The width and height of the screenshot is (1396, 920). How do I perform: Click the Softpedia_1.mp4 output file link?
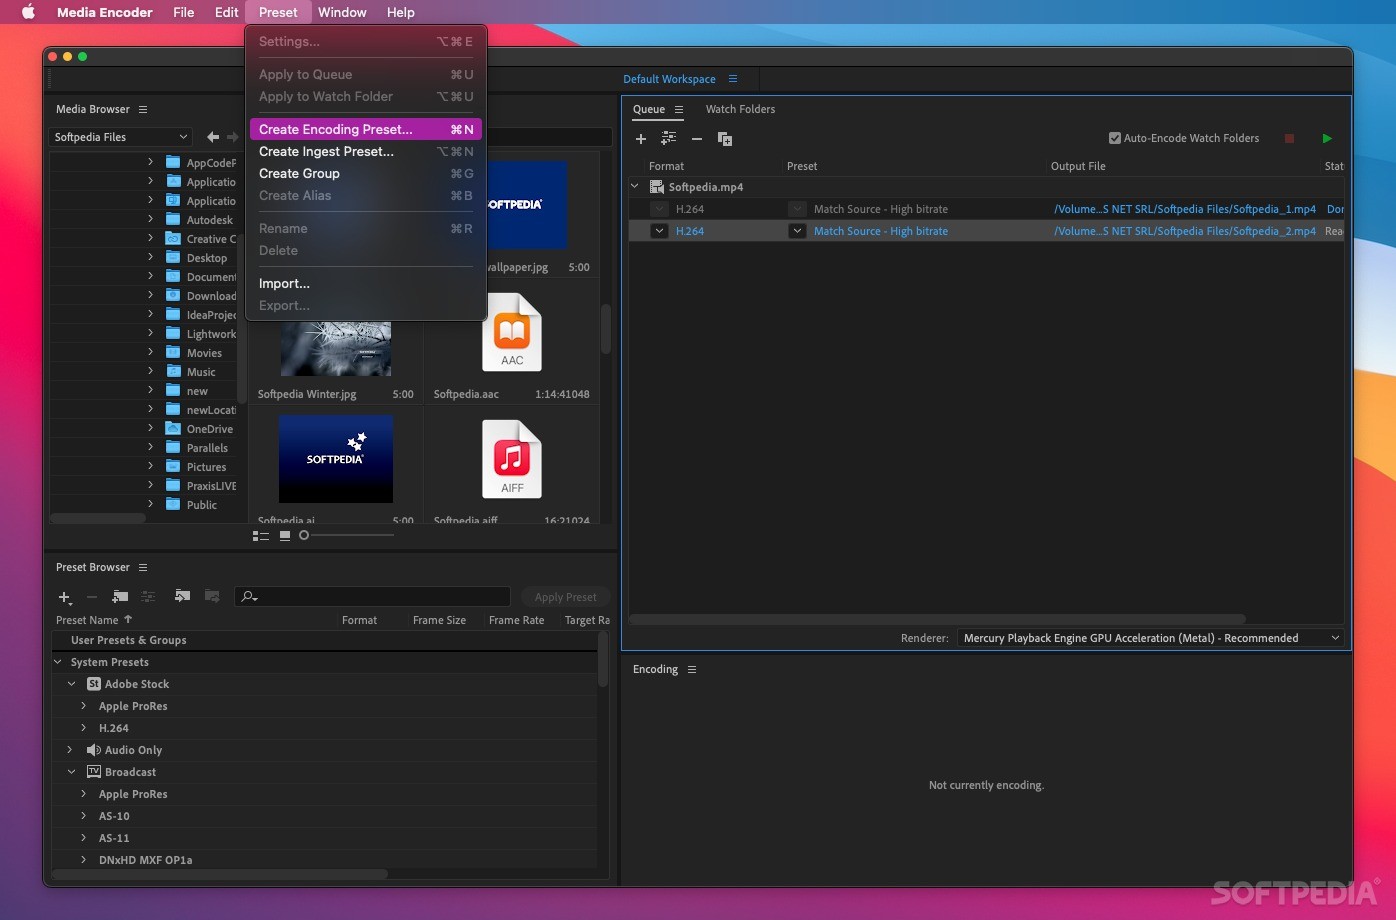click(1184, 209)
